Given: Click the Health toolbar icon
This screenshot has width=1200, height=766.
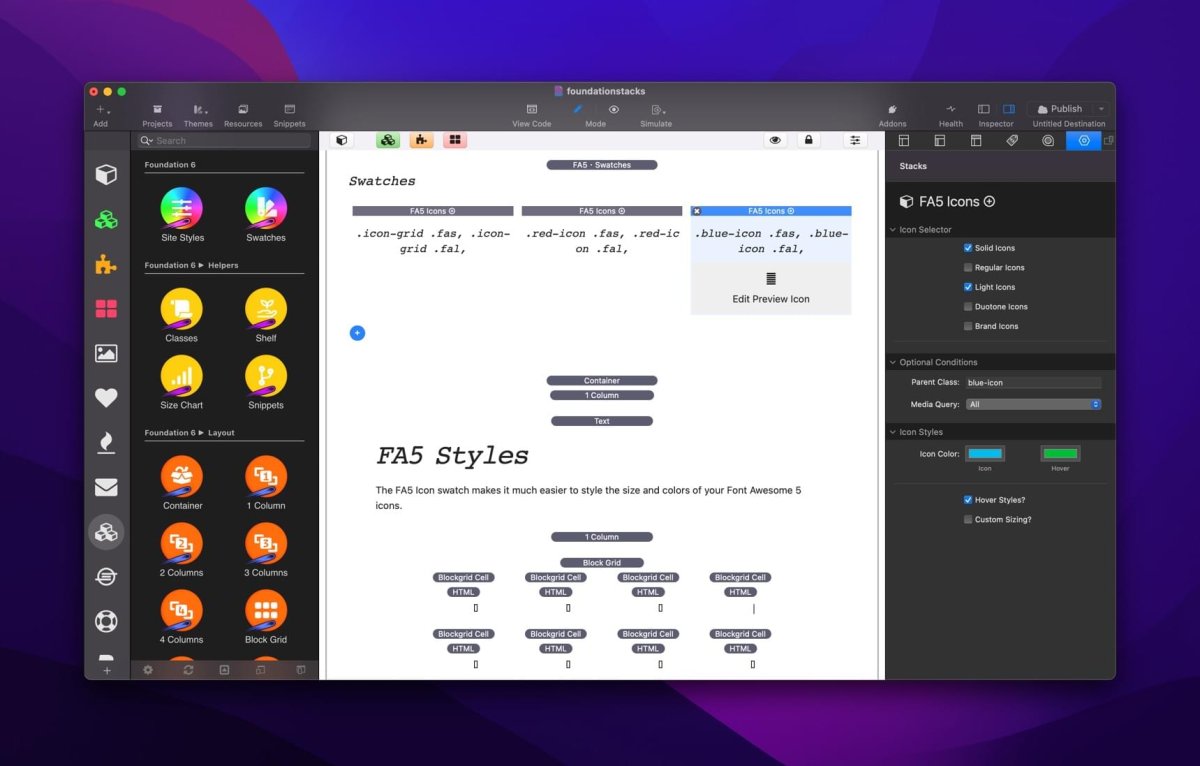Looking at the screenshot, I should point(951,109).
